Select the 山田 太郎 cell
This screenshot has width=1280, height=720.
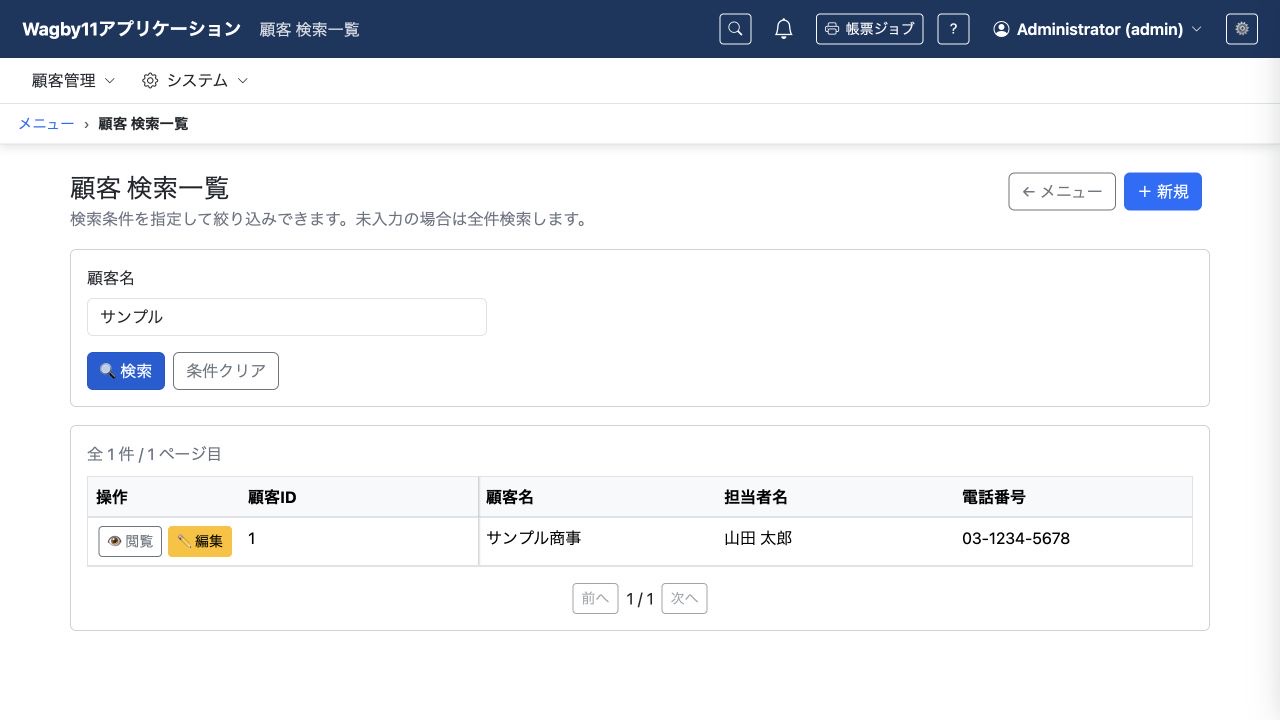pos(835,541)
